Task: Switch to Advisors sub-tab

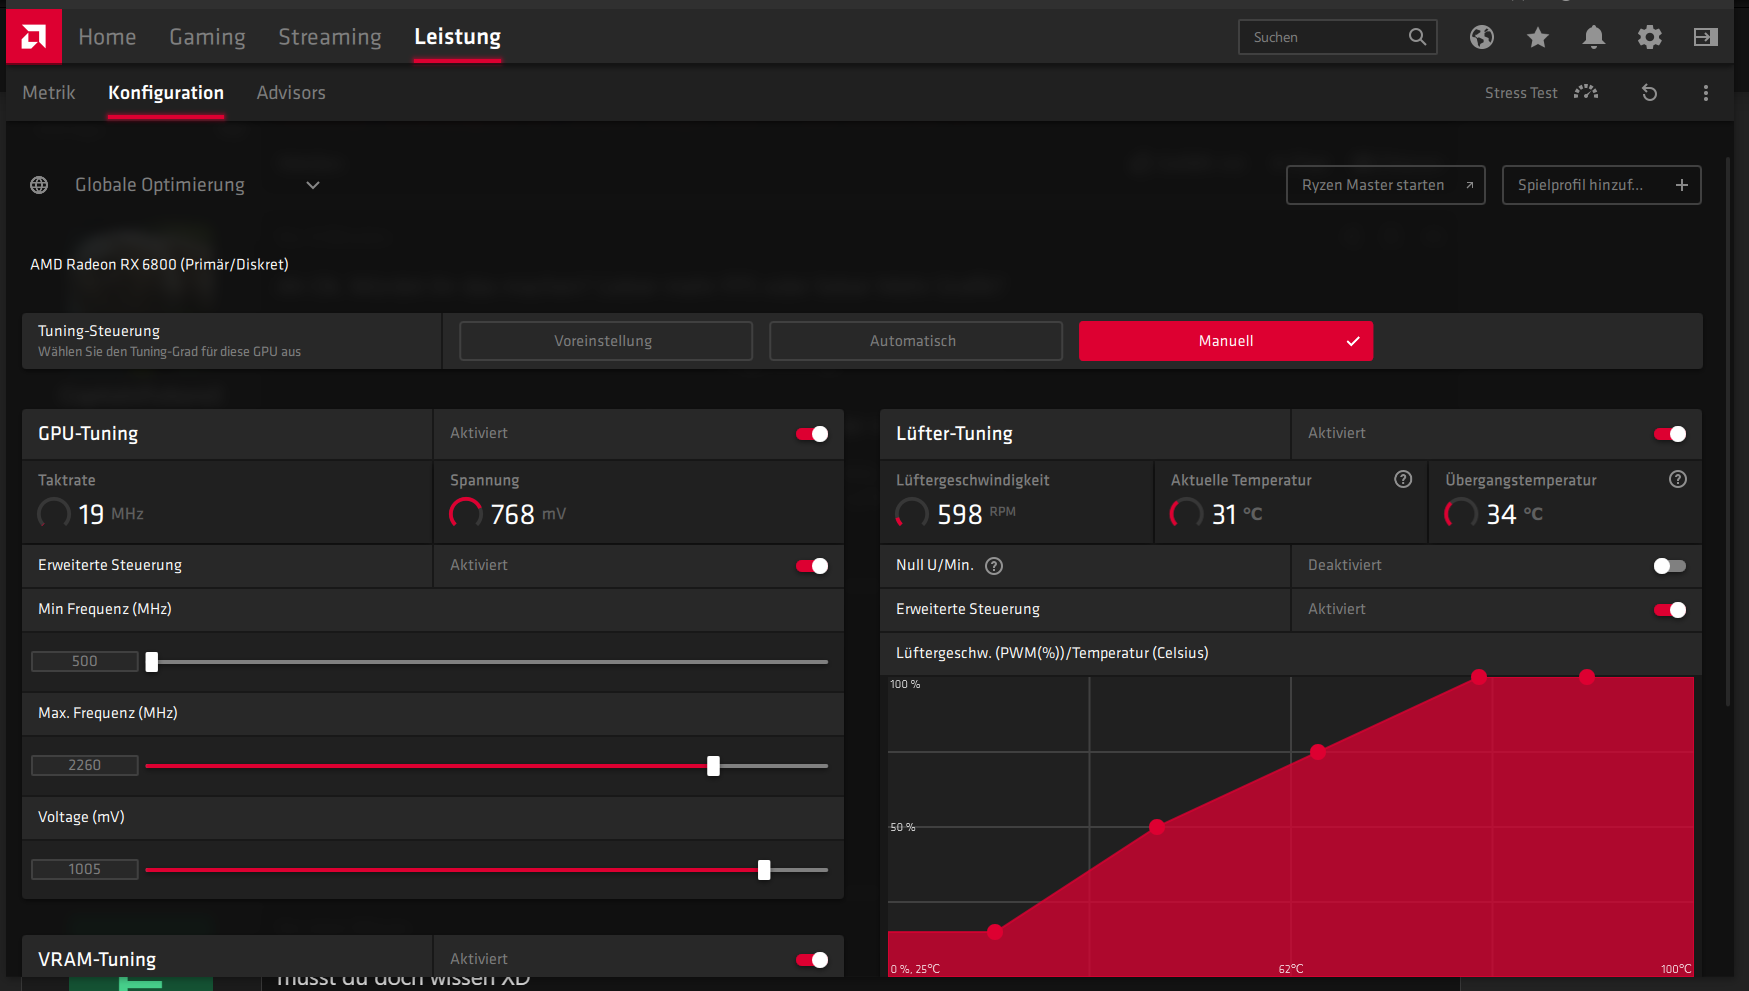Action: (x=291, y=93)
